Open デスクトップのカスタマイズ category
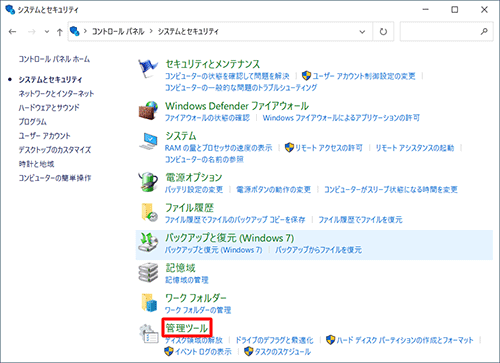 click(x=55, y=150)
